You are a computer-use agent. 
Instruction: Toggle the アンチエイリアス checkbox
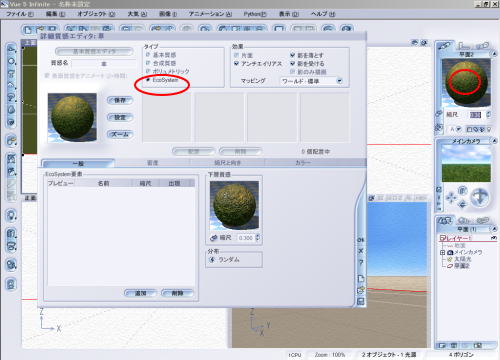point(236,63)
